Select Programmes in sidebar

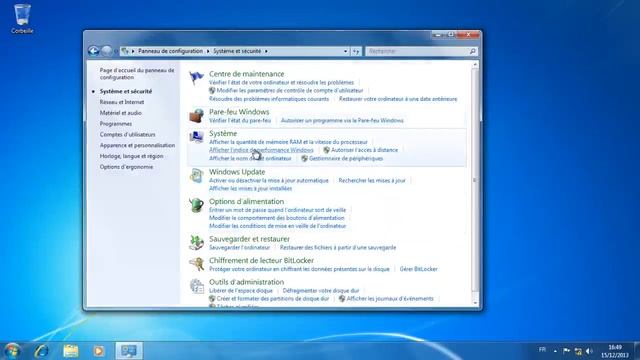(116, 124)
